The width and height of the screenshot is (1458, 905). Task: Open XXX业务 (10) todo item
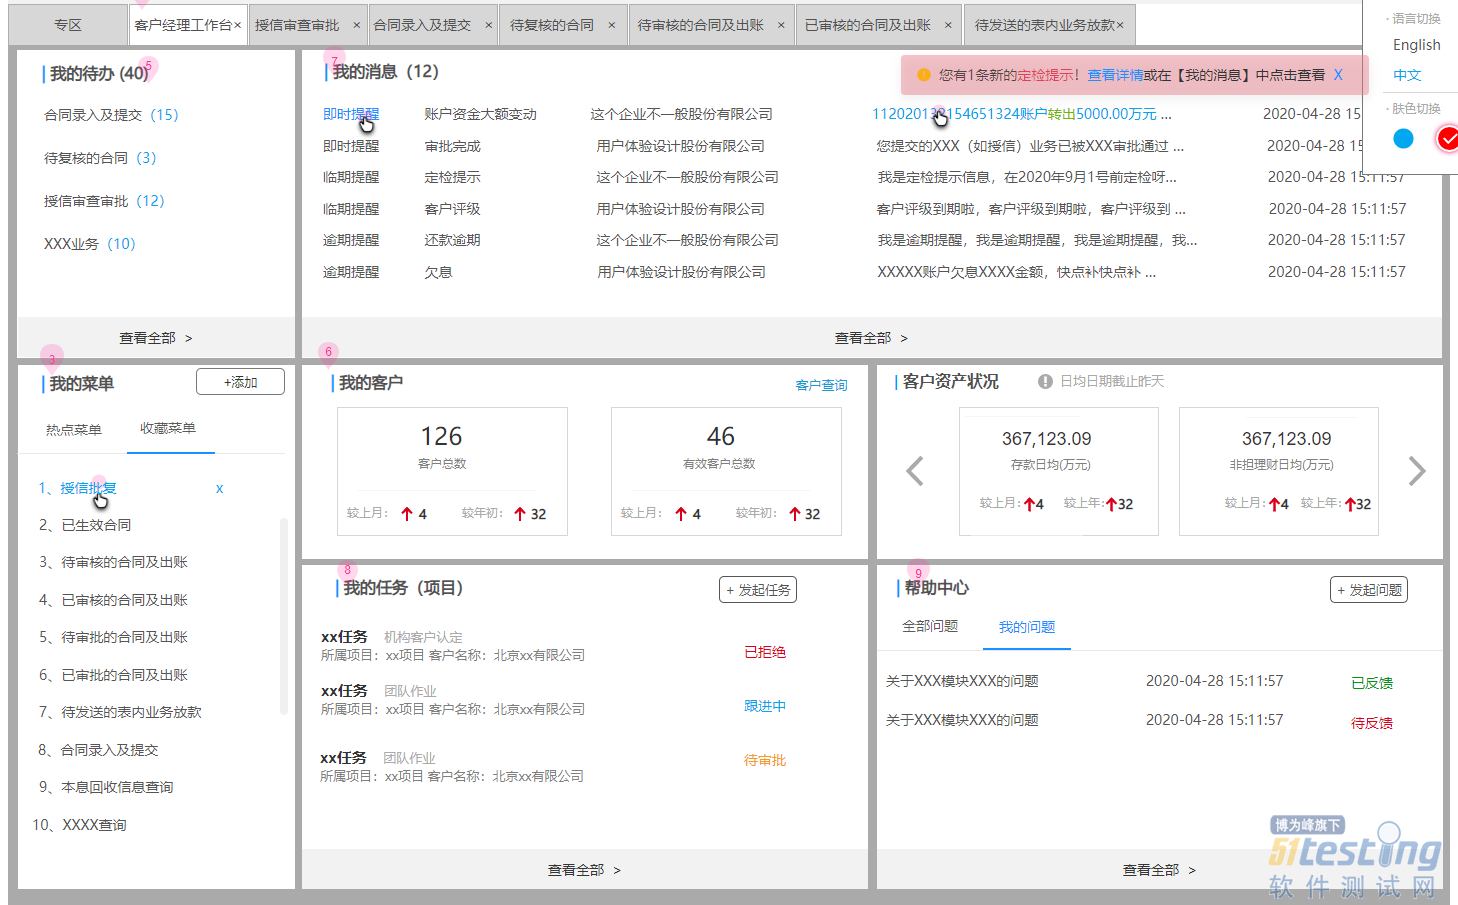pyautogui.click(x=89, y=244)
